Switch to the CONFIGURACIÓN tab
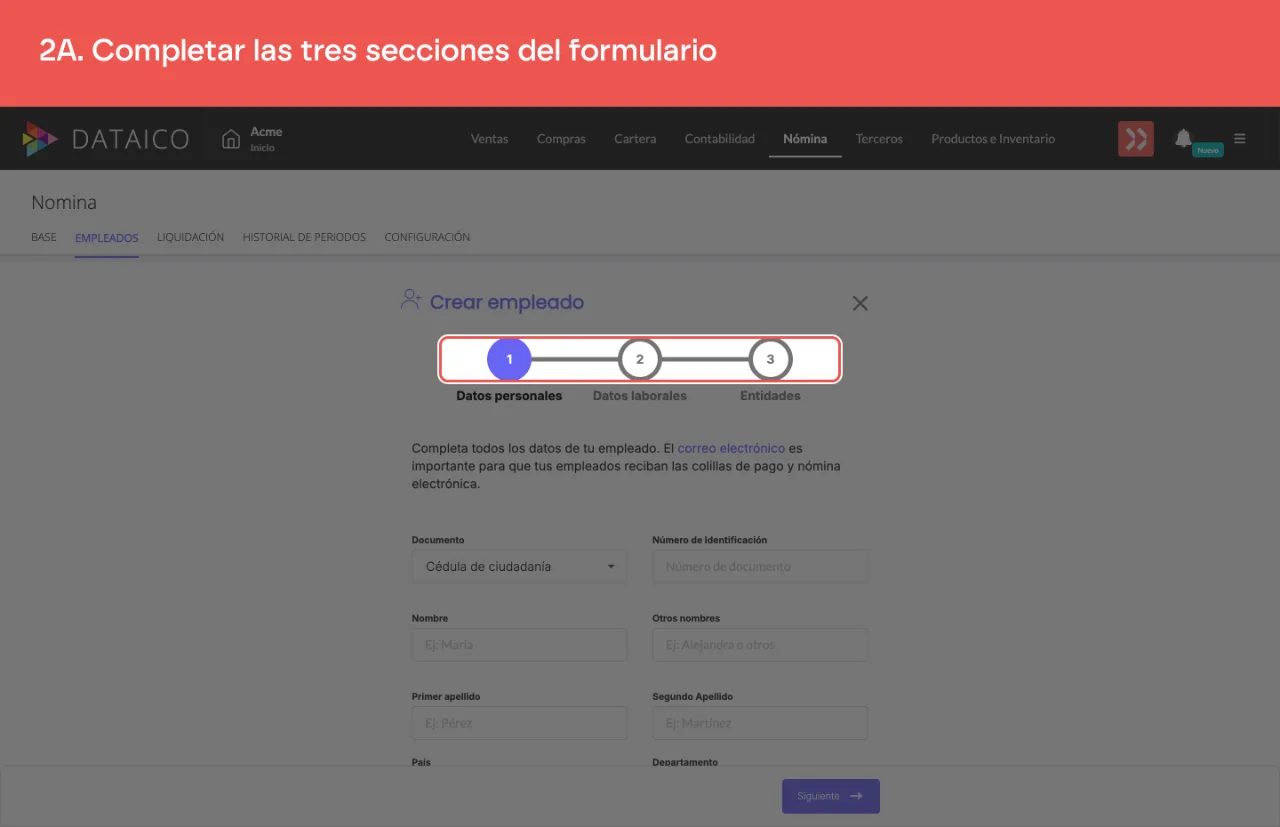 click(x=427, y=237)
